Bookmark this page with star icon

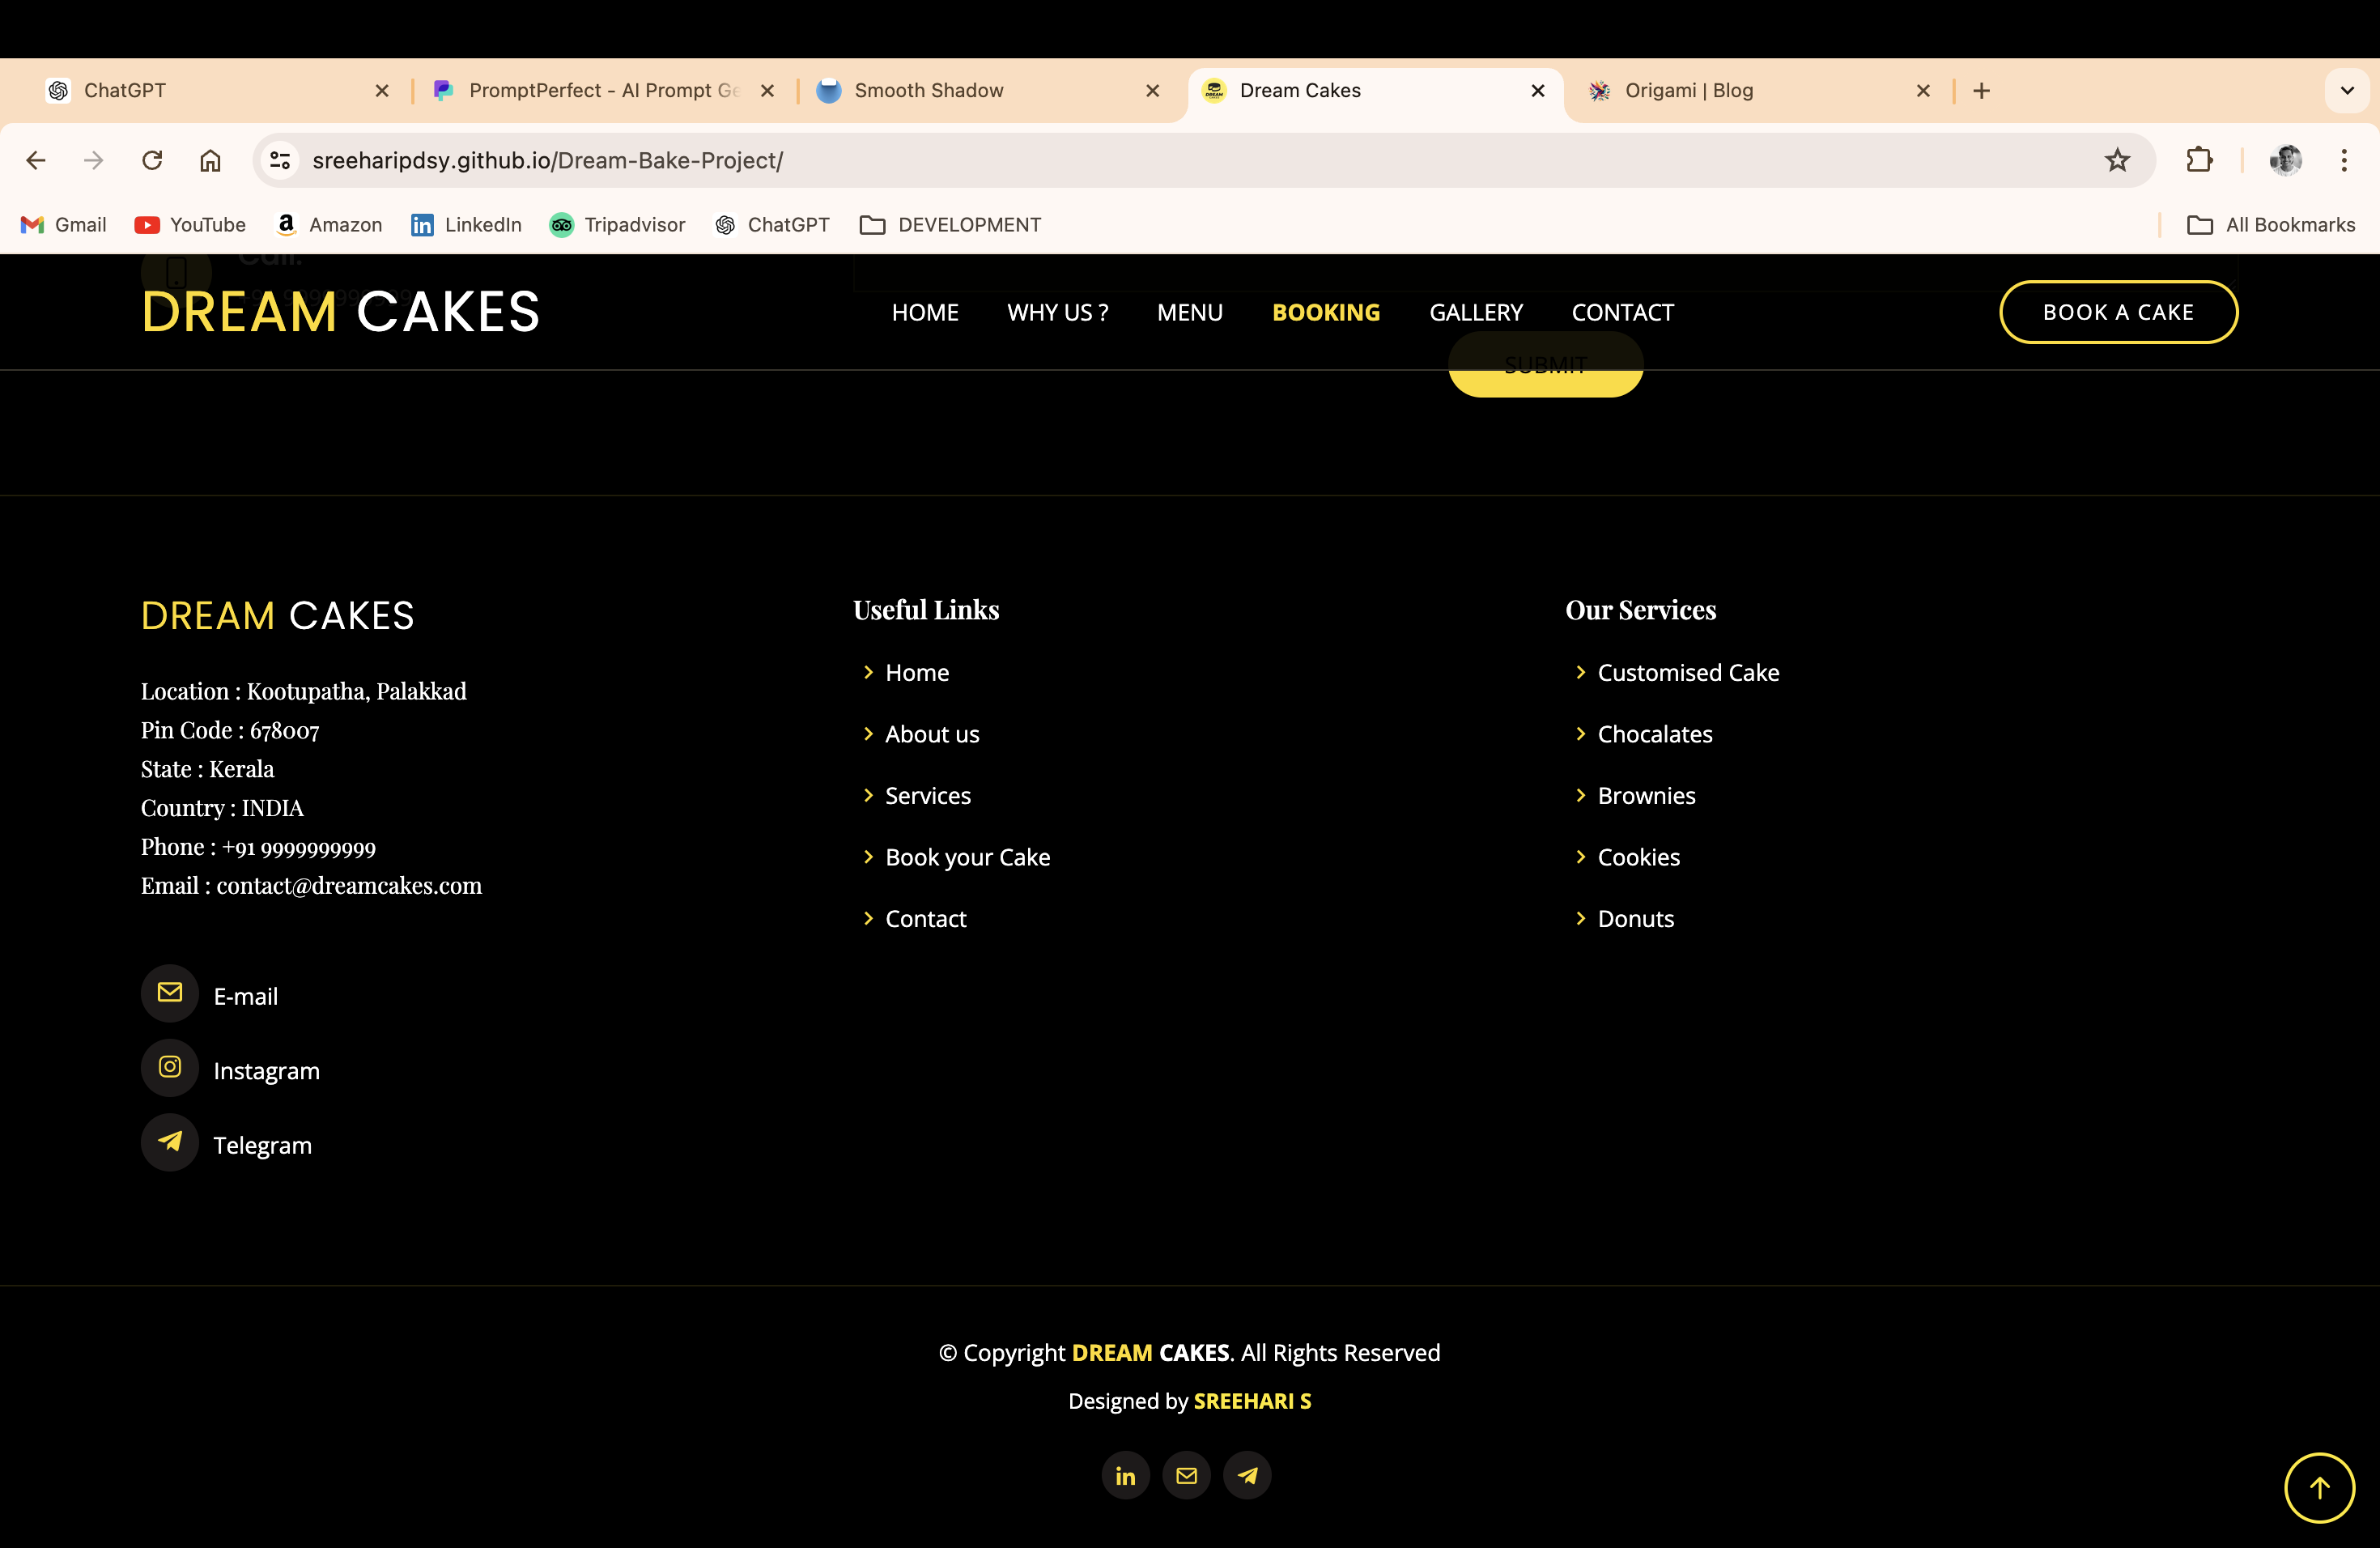coord(2117,160)
